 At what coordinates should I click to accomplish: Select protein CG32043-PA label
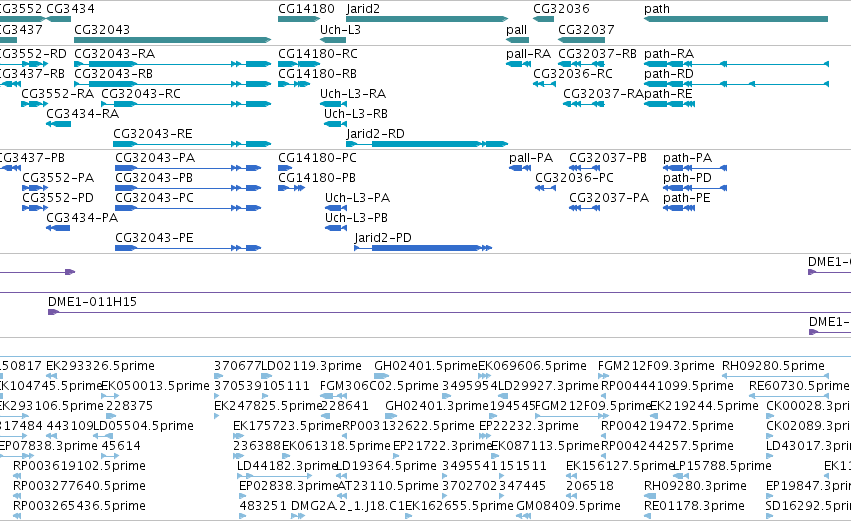coord(155,158)
